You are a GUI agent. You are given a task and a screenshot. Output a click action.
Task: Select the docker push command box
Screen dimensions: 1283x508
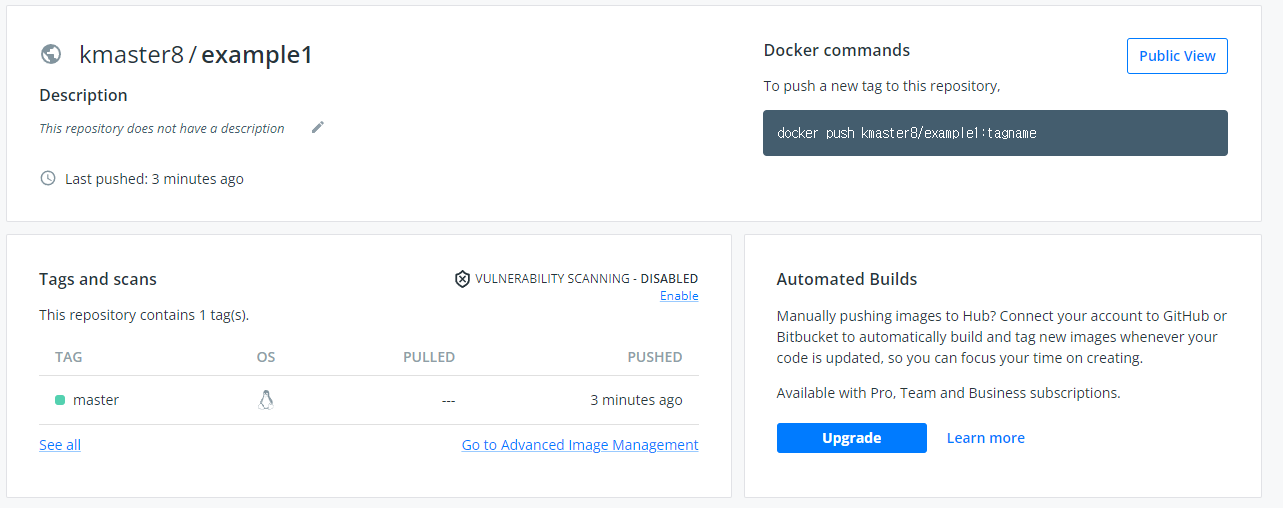coord(995,133)
